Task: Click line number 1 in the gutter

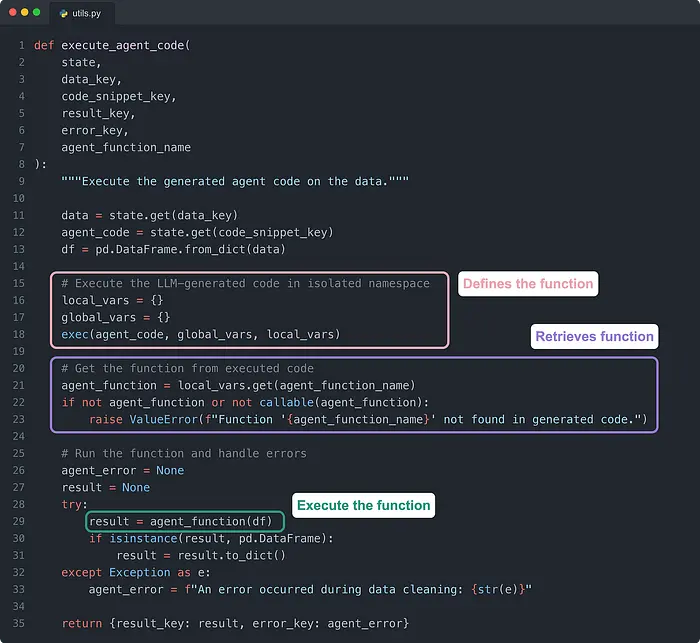Action: point(21,46)
